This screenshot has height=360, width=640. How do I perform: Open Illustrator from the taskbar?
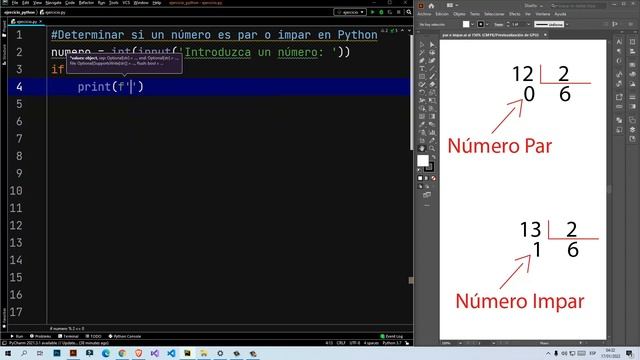pyautogui.click(x=73, y=353)
